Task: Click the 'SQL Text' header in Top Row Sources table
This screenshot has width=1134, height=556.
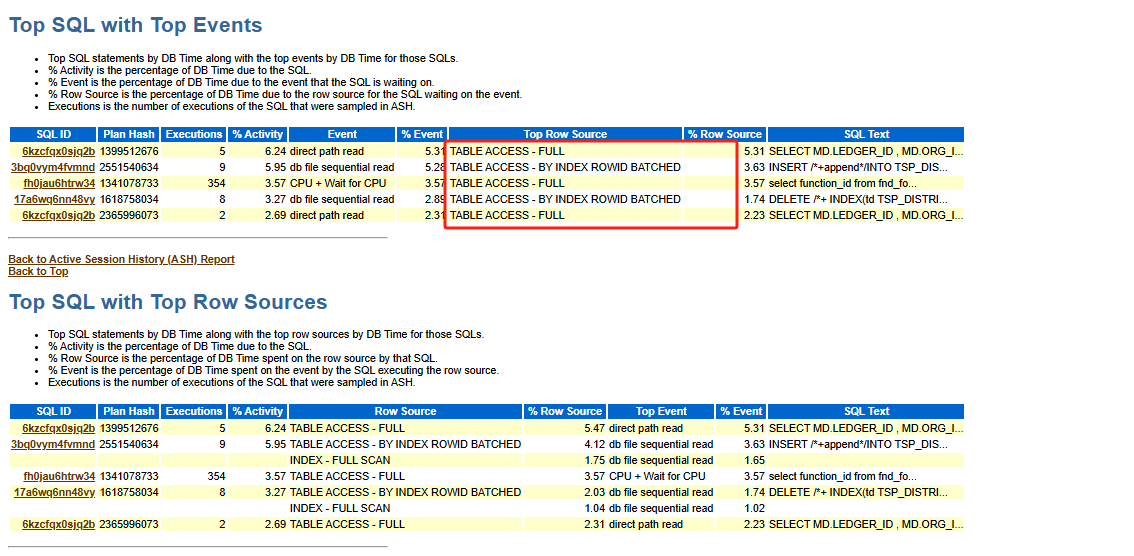Action: click(866, 411)
